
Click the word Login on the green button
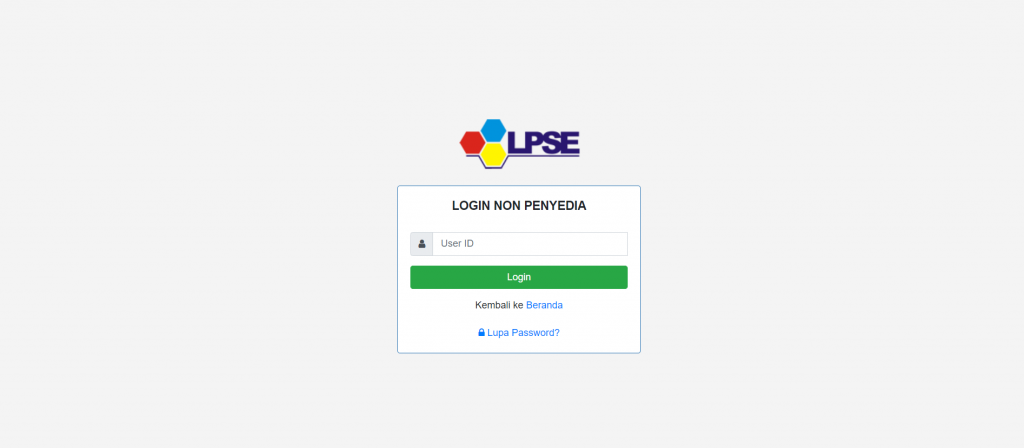coord(519,277)
